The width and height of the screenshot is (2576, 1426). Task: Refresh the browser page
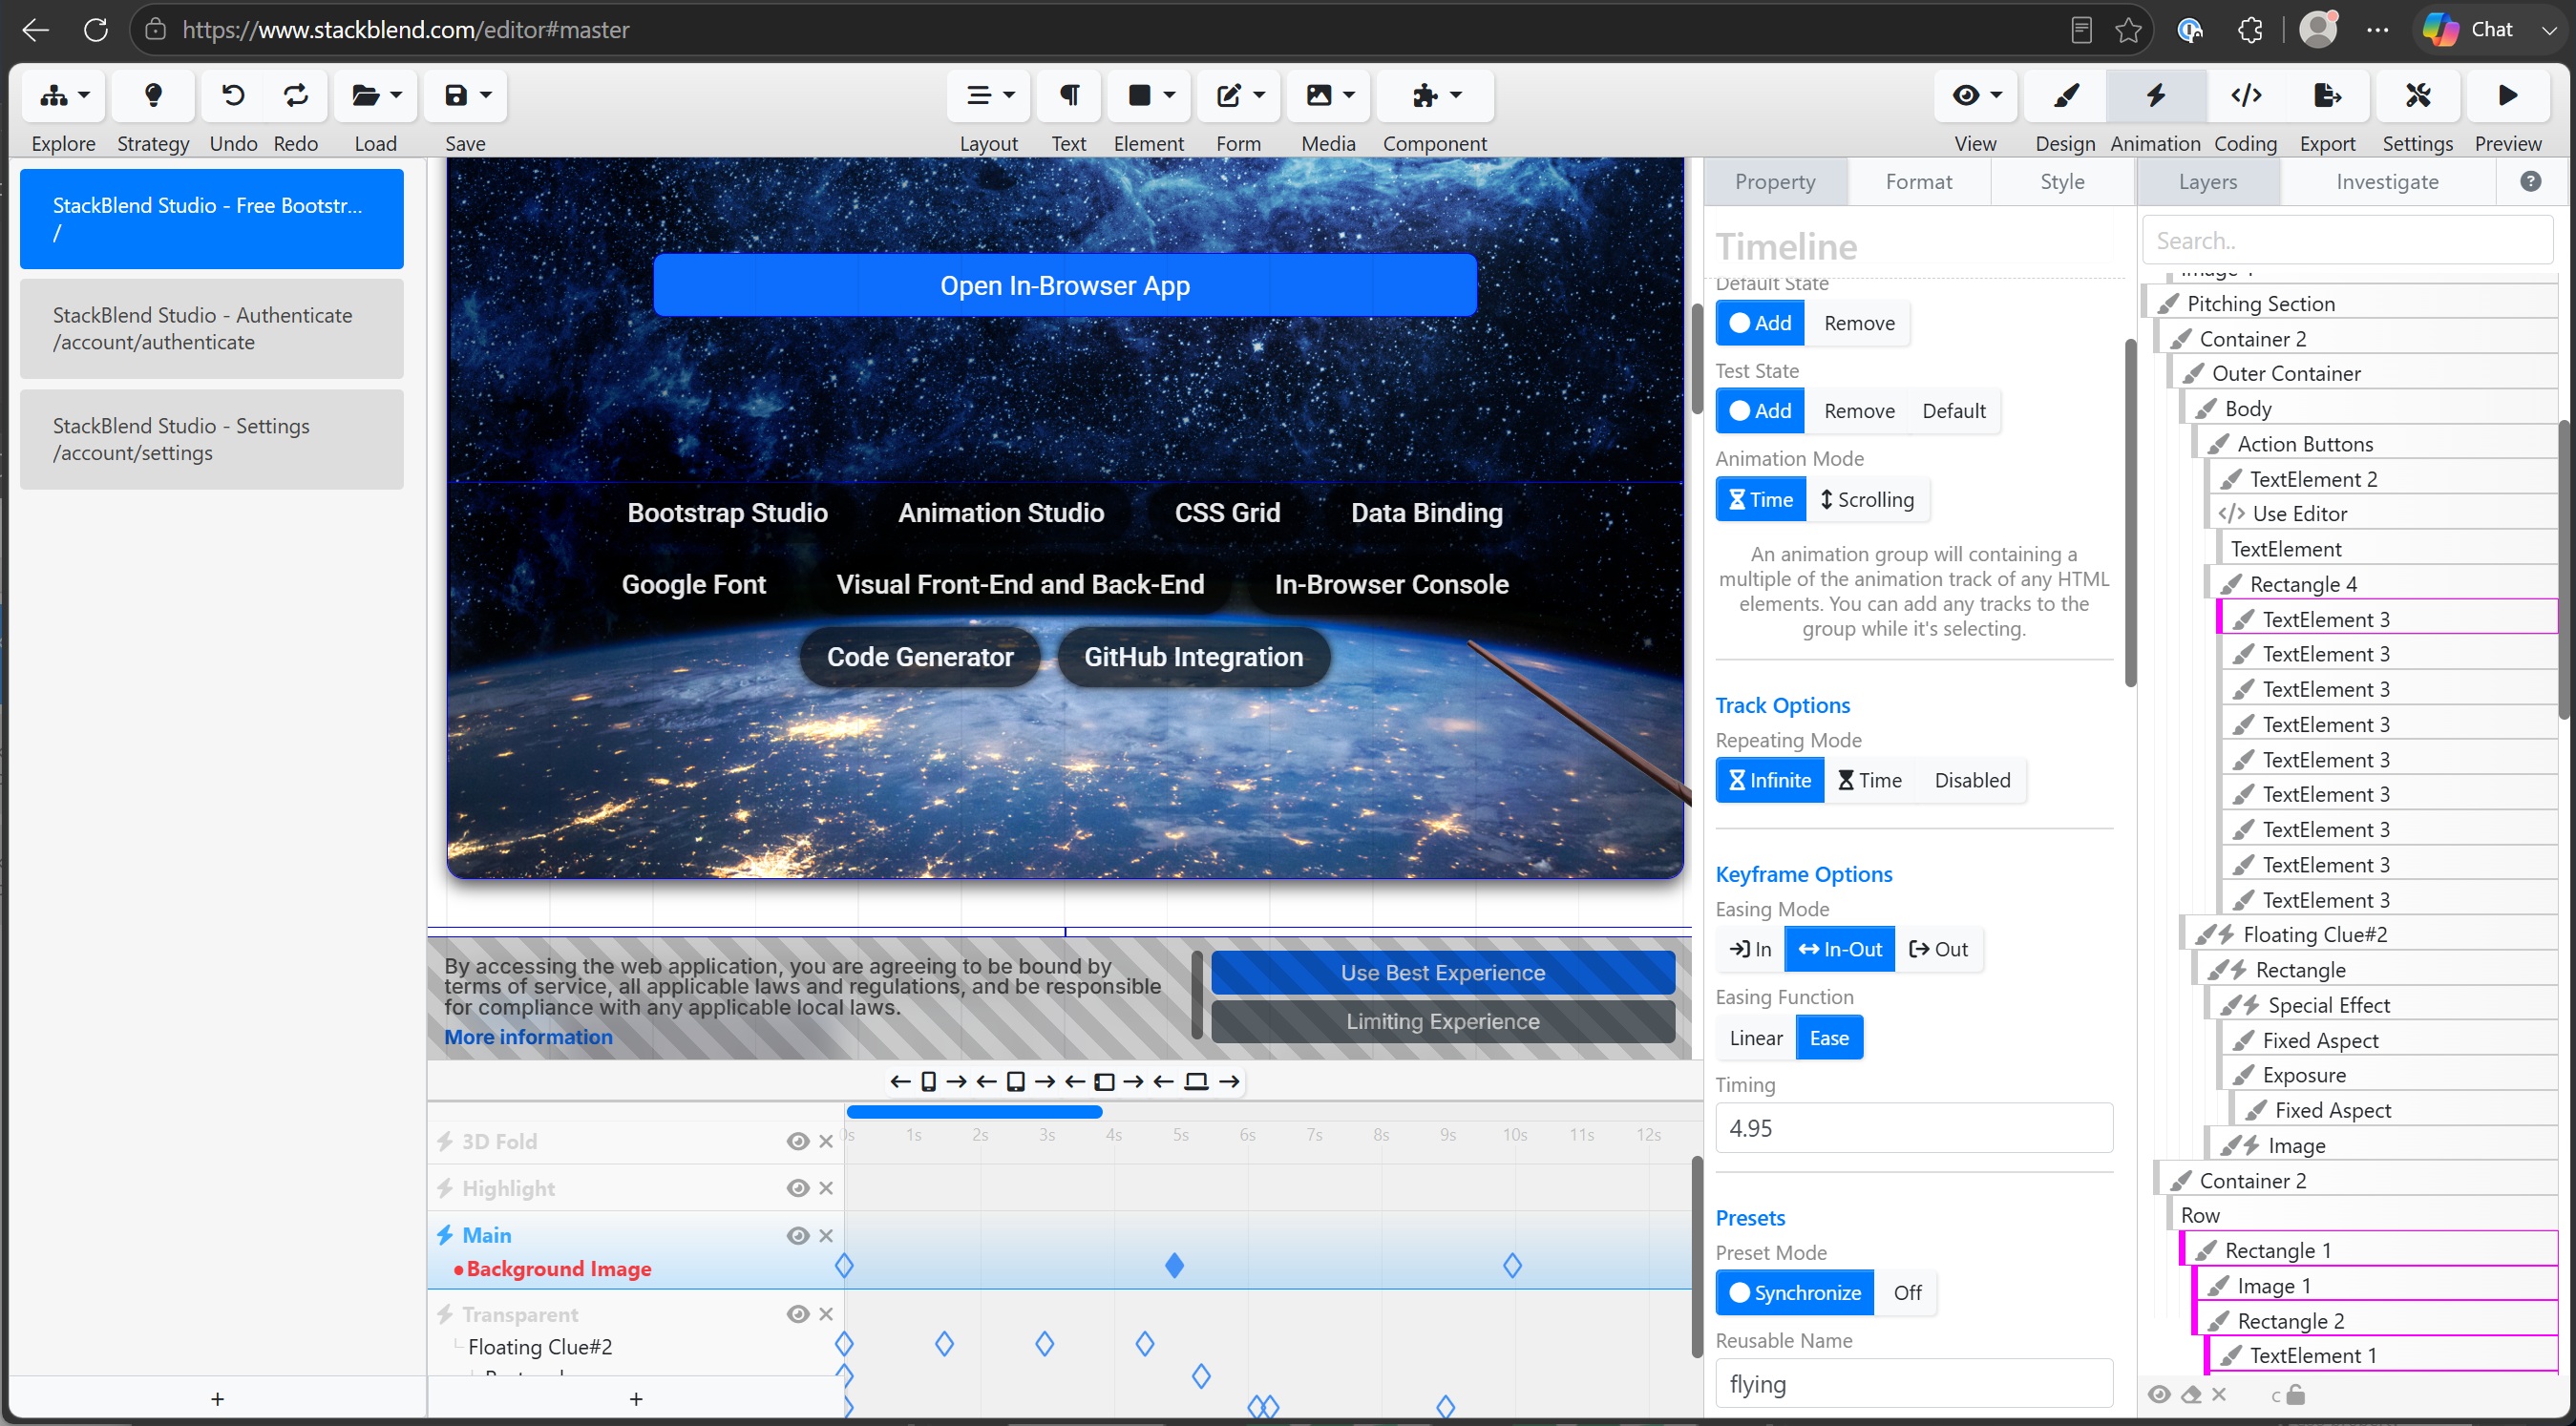[96, 30]
